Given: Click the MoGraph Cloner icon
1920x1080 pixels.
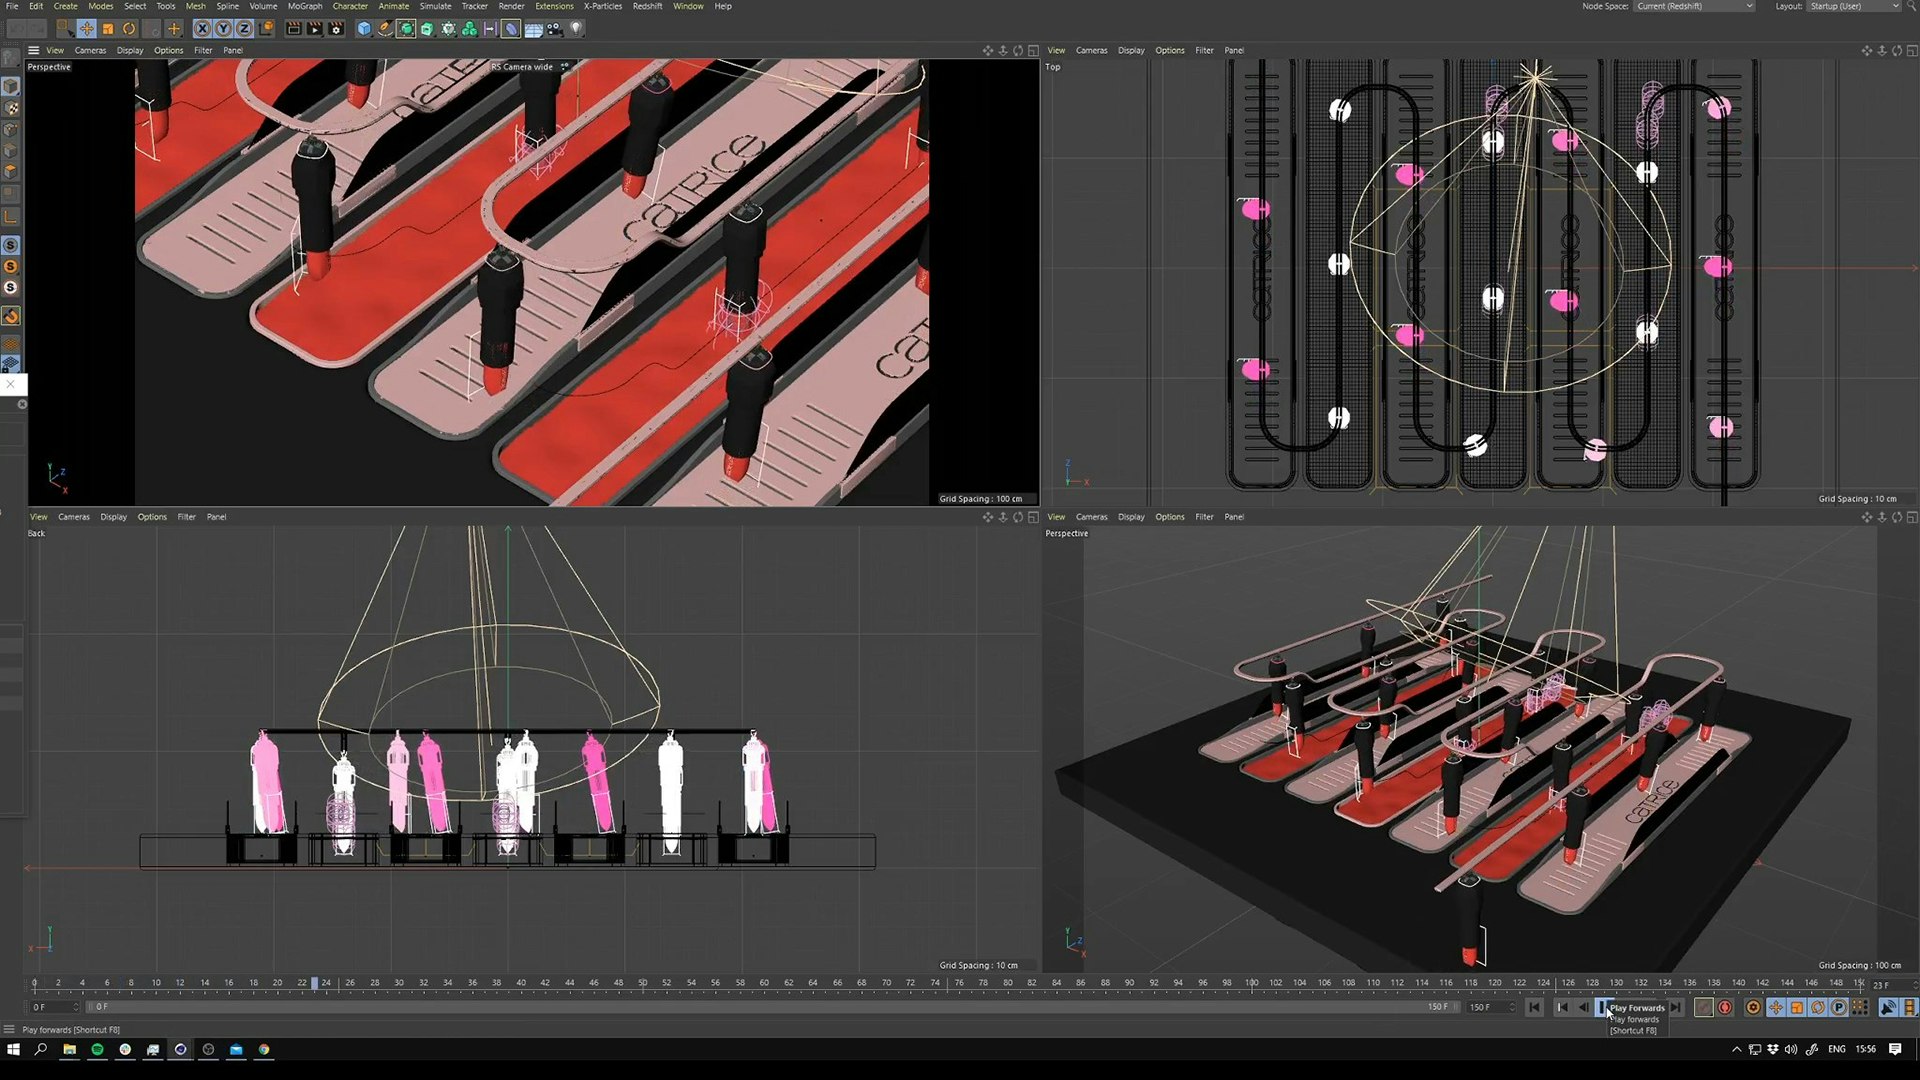Looking at the screenshot, I should click(469, 29).
